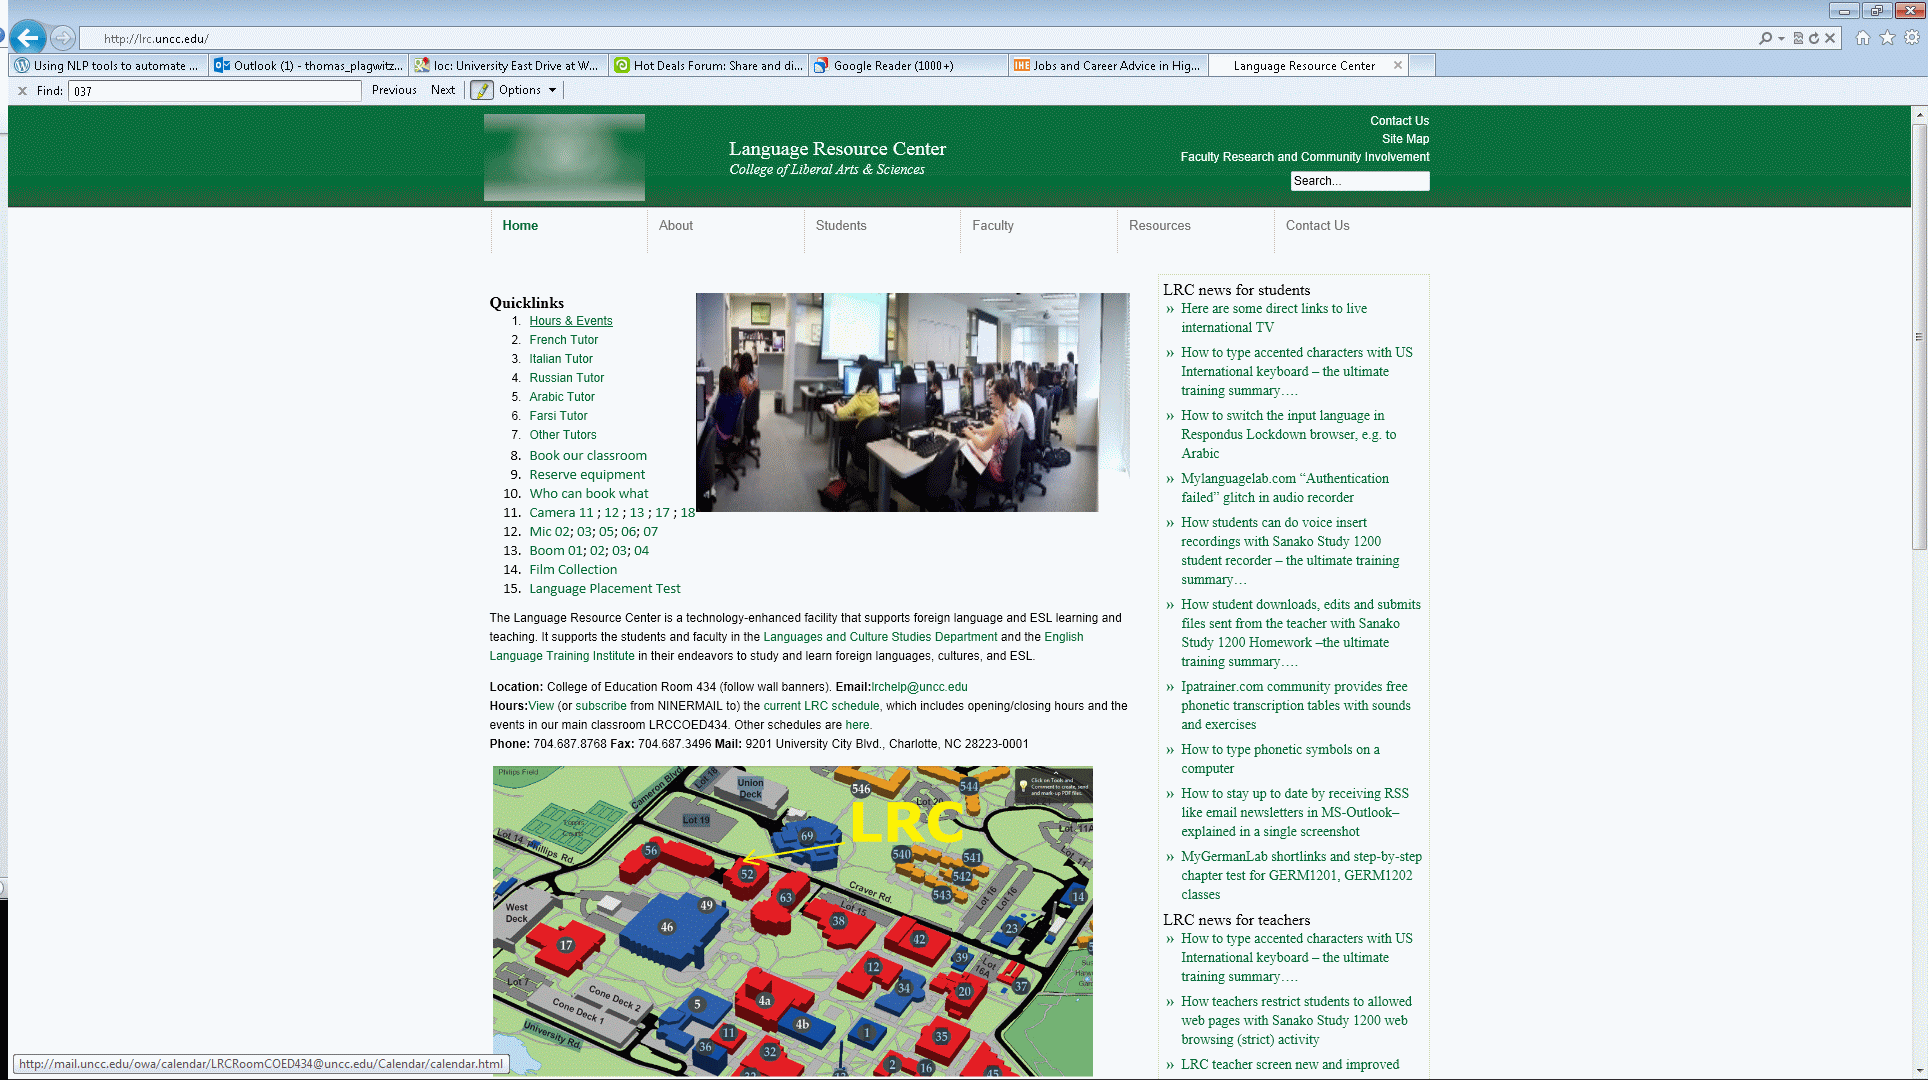Open the Students navigation menu
Screen dimensions: 1928x1080
pos(840,226)
